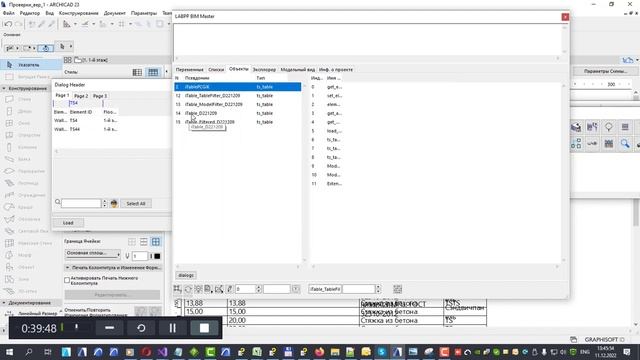The height and width of the screenshot is (360, 640).
Task: Select the Curtain Wall (Навесная стена) tool
Action: click(31, 243)
